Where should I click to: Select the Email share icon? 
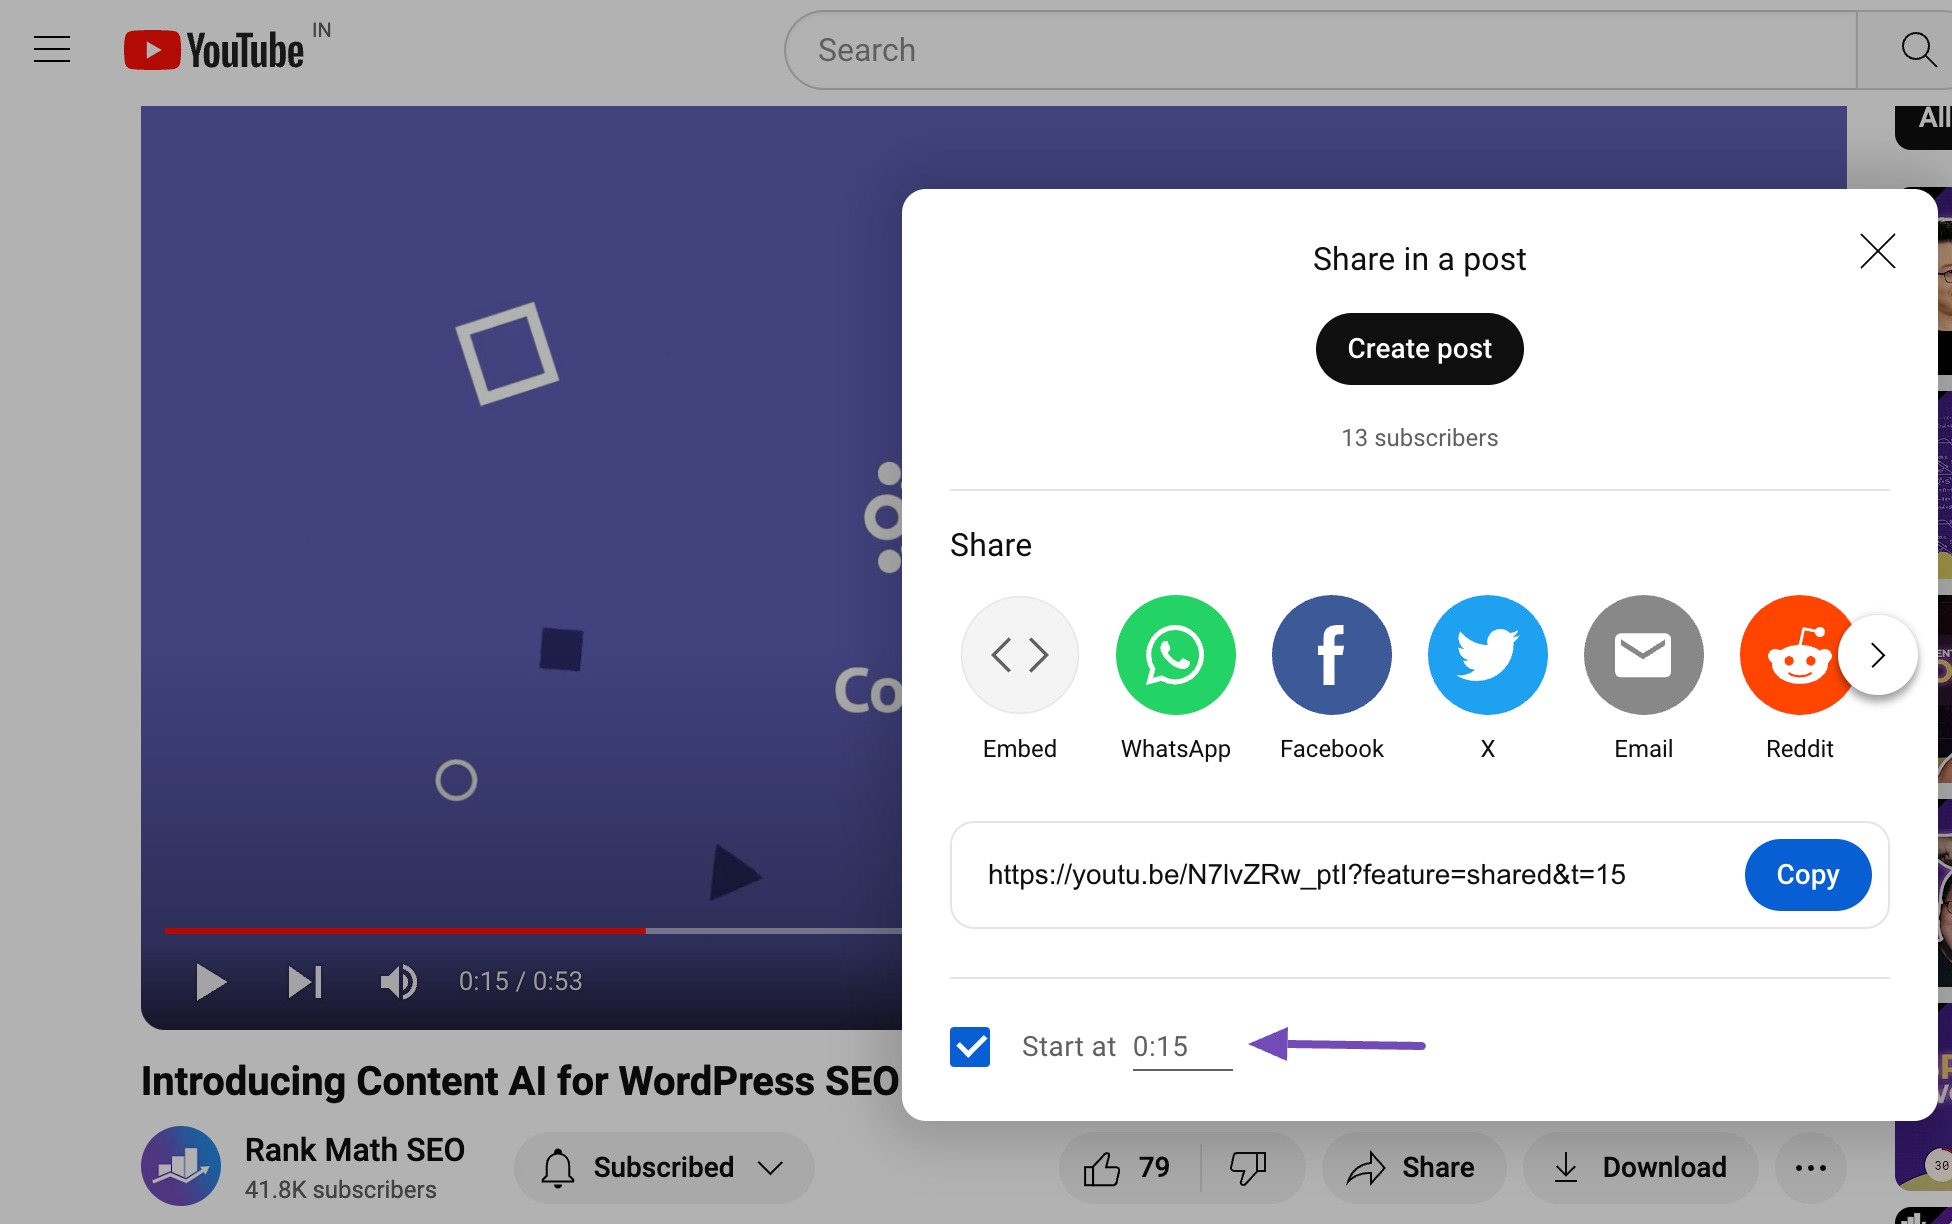pos(1643,654)
